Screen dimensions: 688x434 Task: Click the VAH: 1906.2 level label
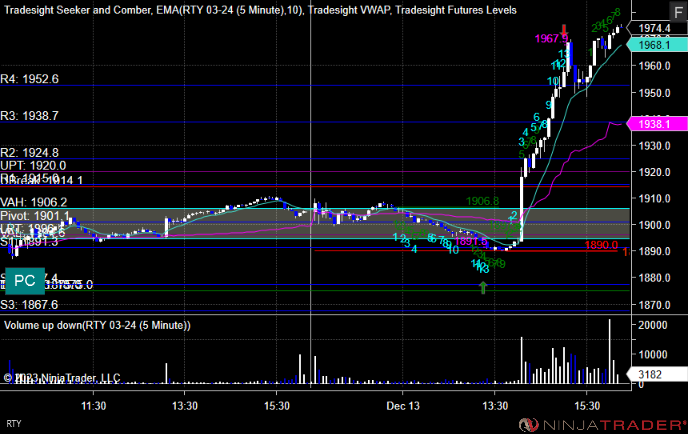[x=34, y=202]
